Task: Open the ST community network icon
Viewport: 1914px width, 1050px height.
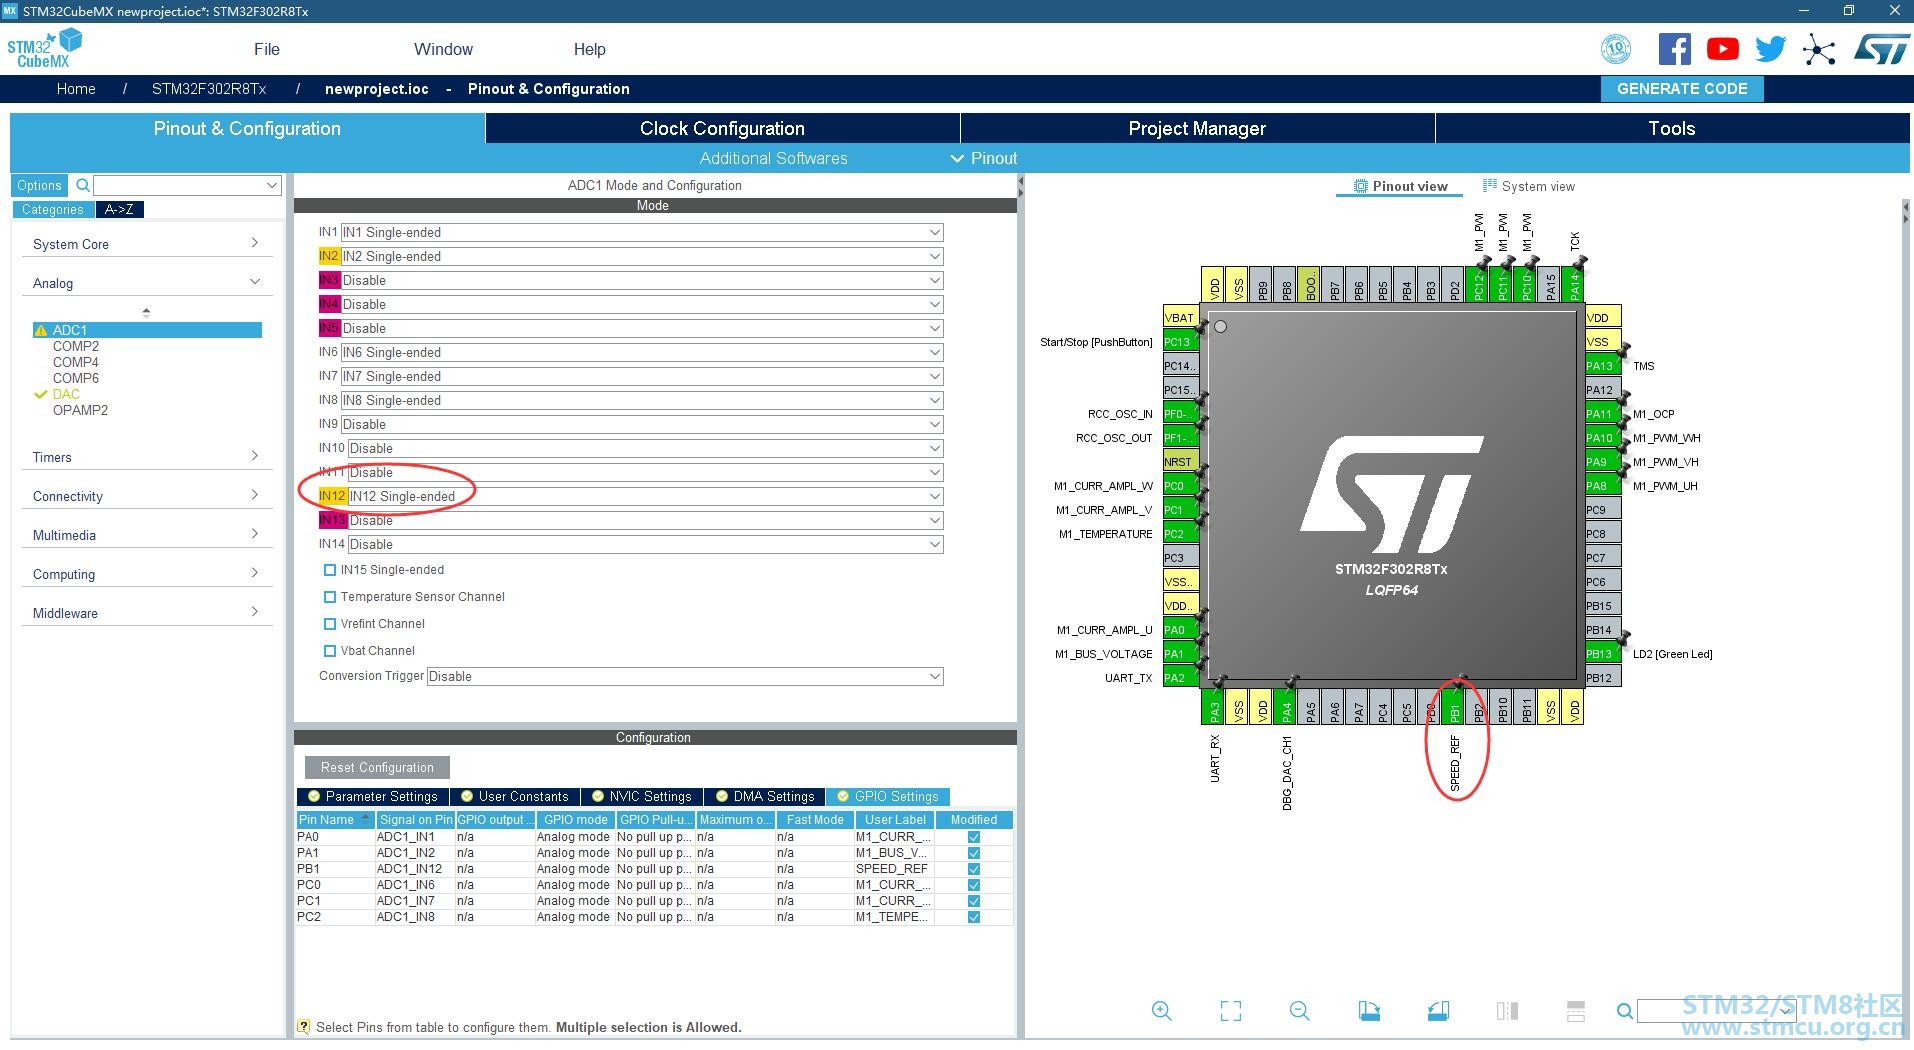Action: [x=1819, y=50]
